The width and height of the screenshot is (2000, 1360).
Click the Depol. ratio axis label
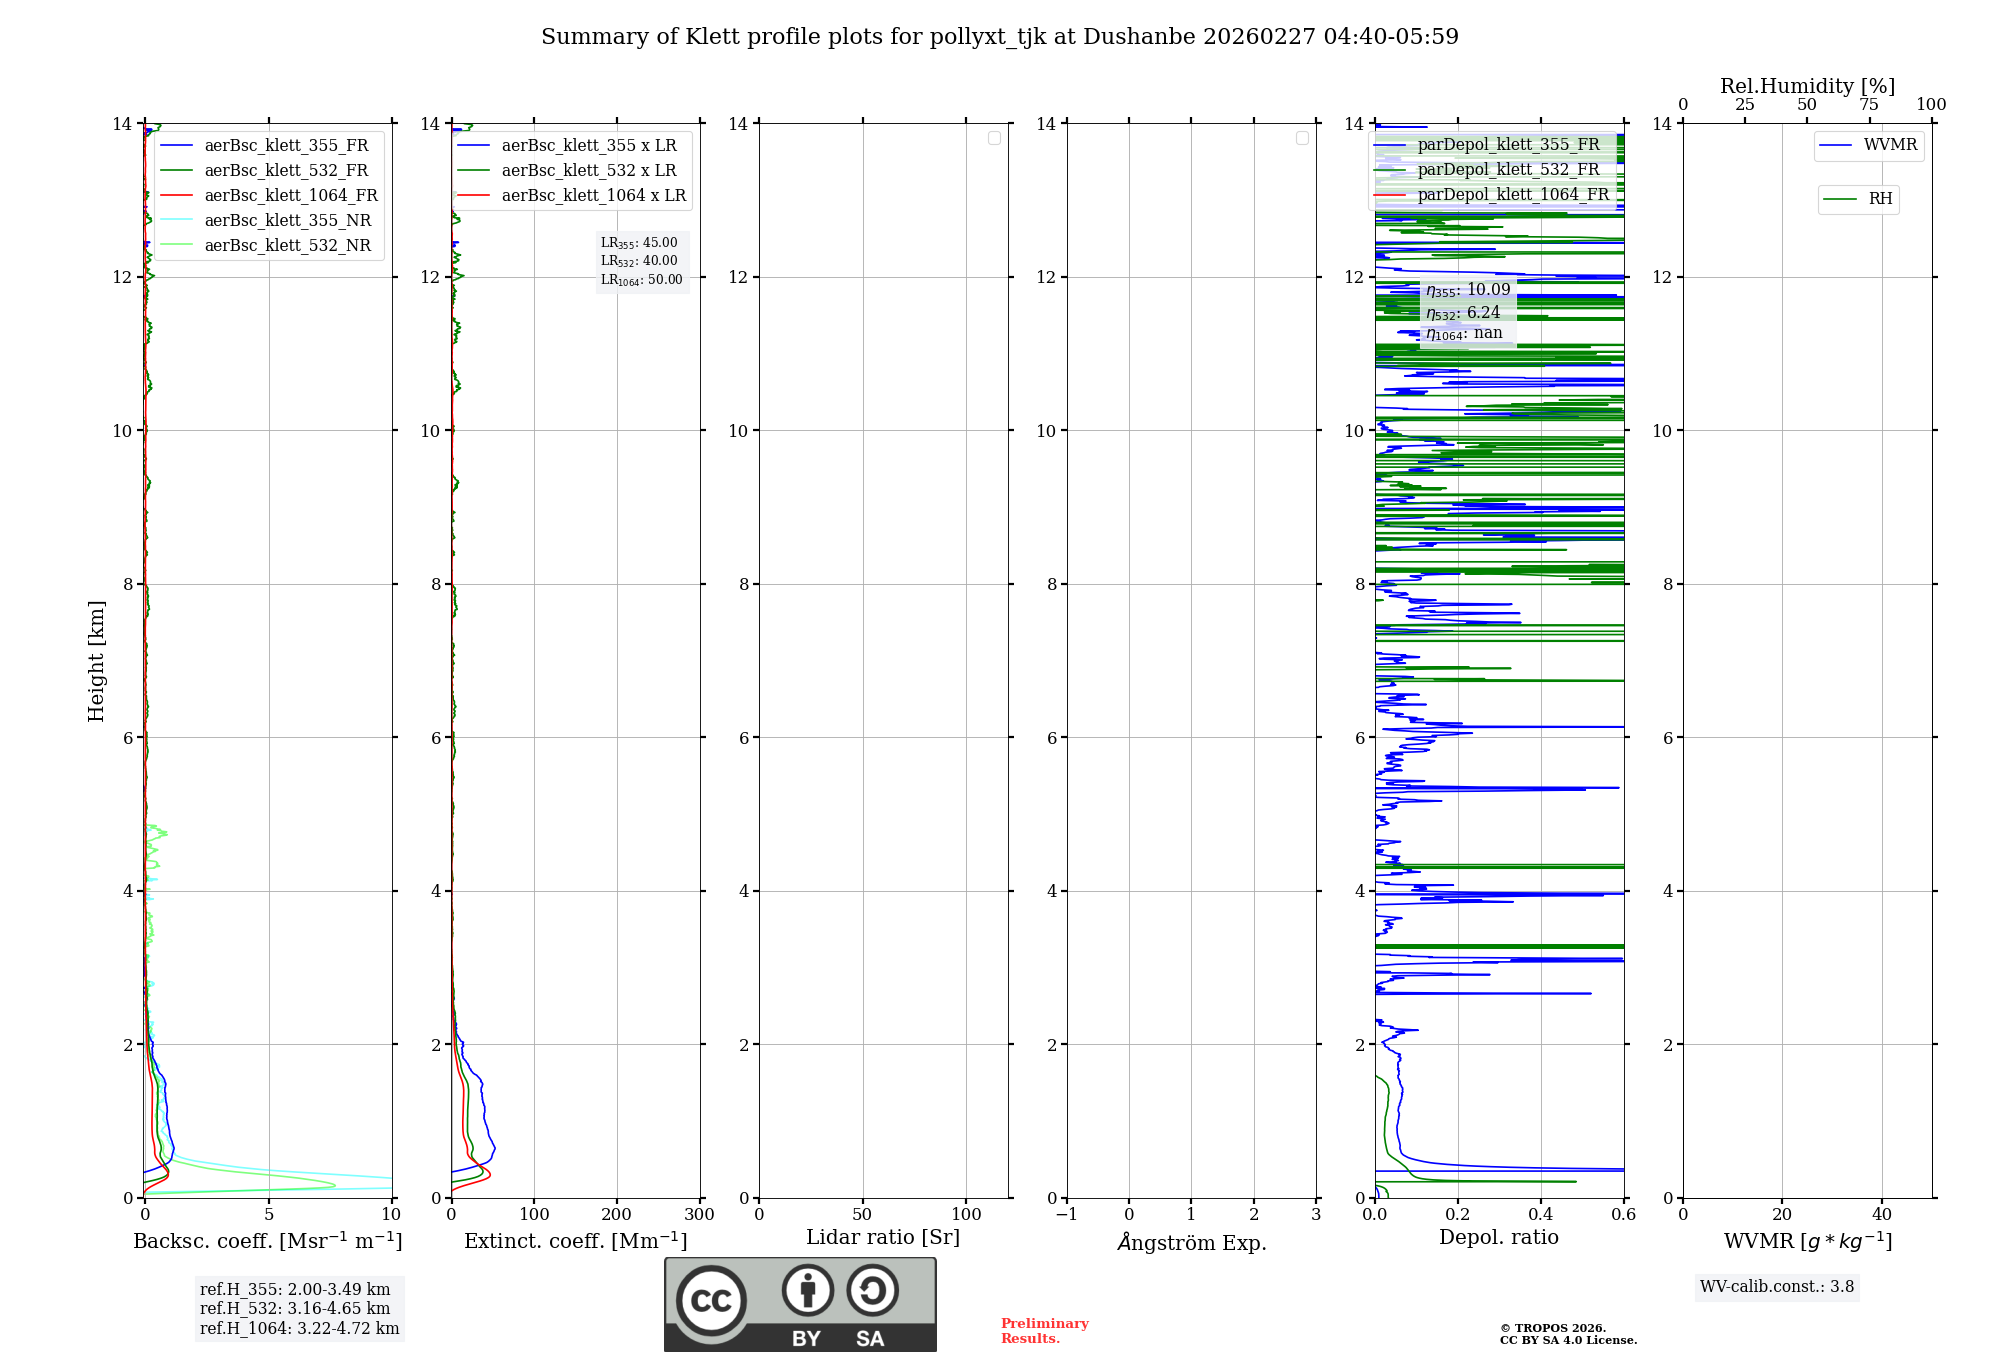pyautogui.click(x=1498, y=1237)
